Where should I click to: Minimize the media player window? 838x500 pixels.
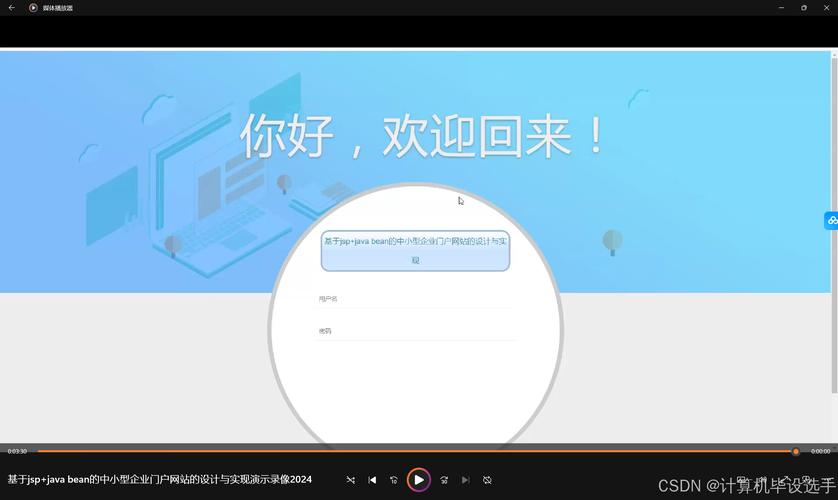tap(781, 7)
